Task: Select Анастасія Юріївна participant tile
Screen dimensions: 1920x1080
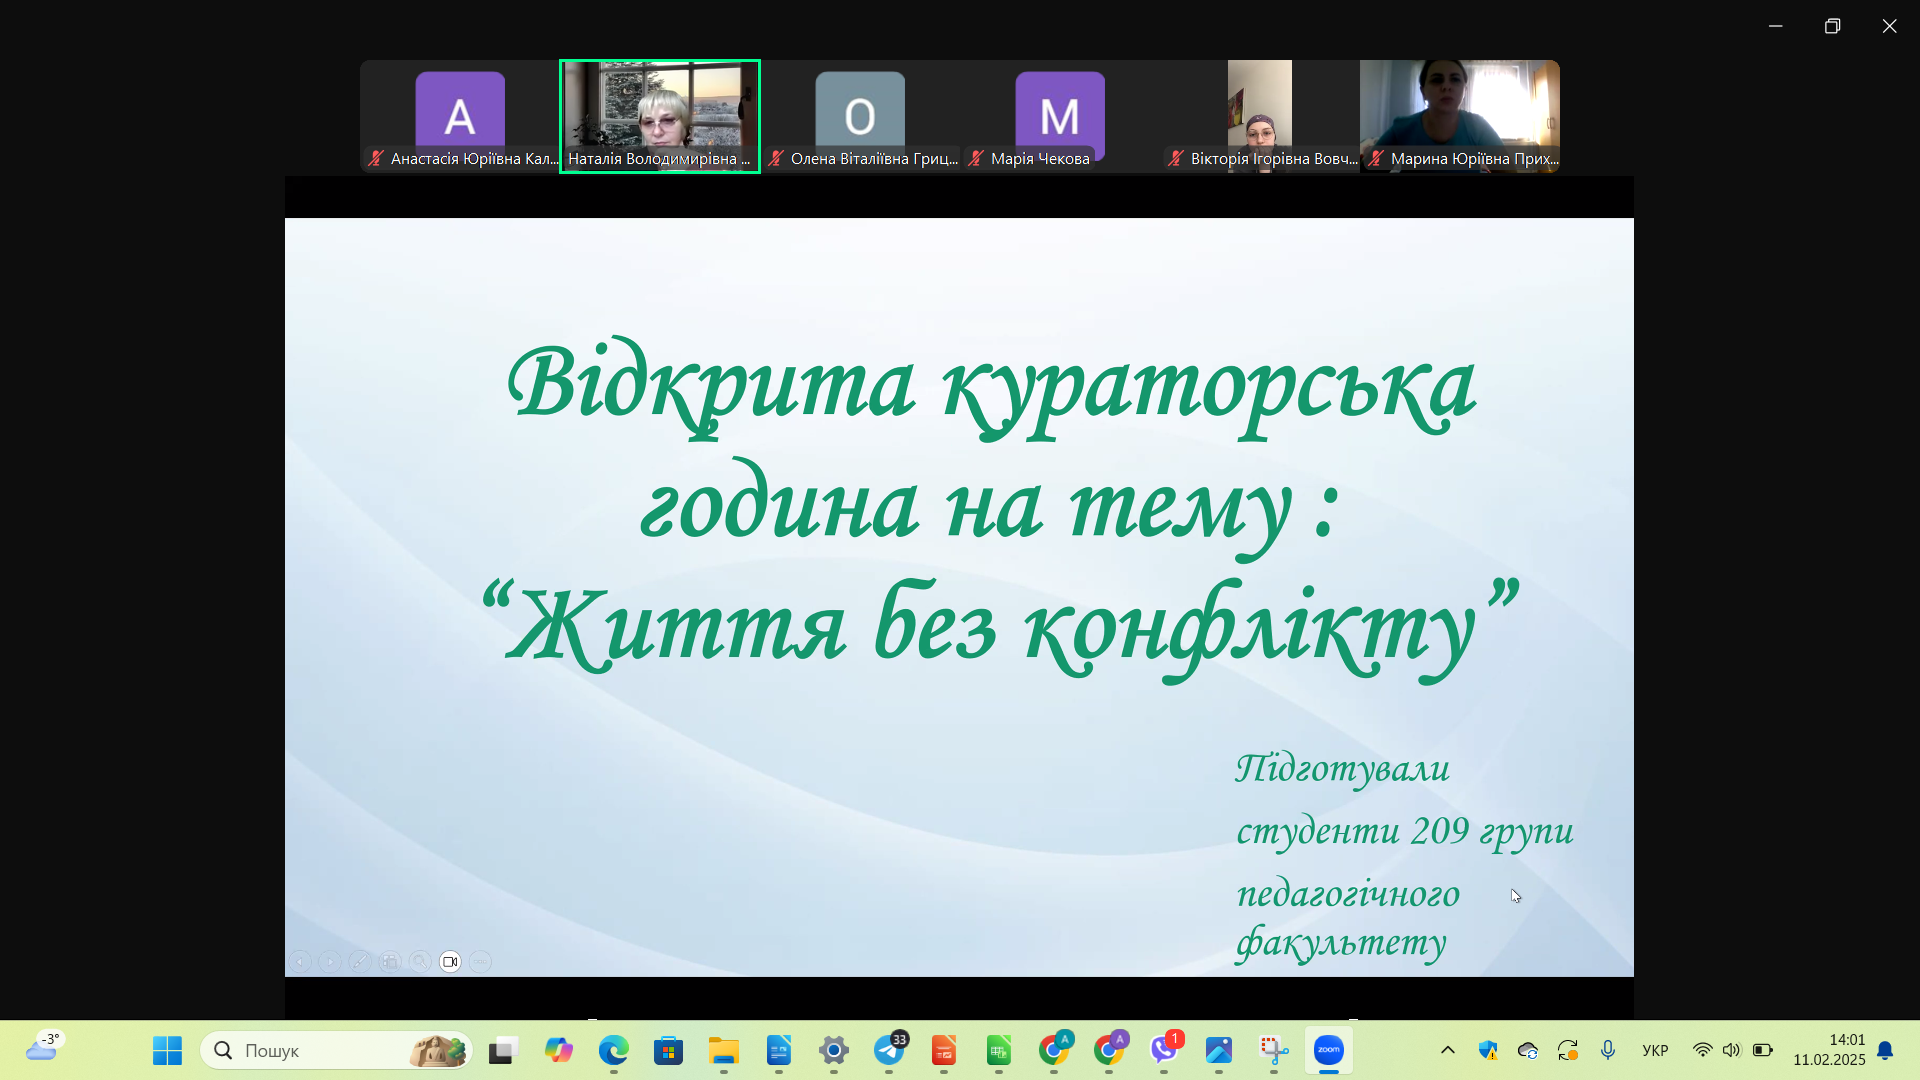Action: click(x=460, y=116)
